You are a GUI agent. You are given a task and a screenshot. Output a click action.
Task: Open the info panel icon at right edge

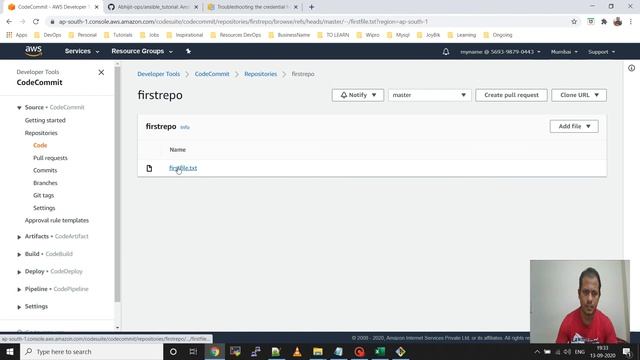631,68
